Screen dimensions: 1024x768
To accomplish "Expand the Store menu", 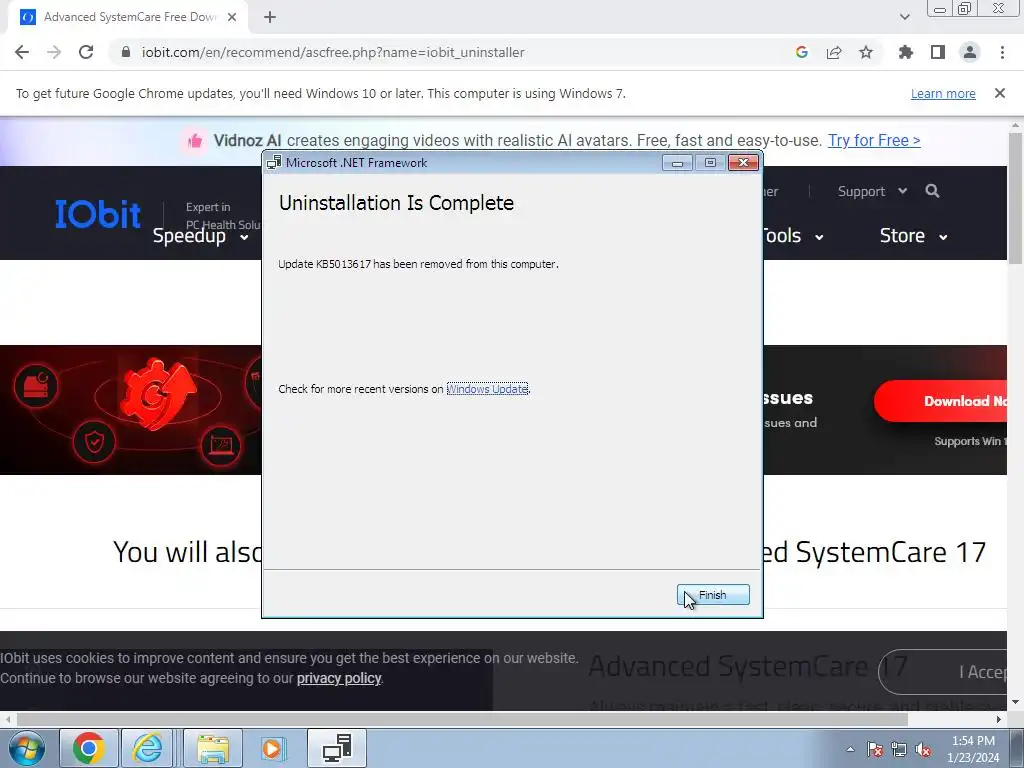I will click(914, 236).
